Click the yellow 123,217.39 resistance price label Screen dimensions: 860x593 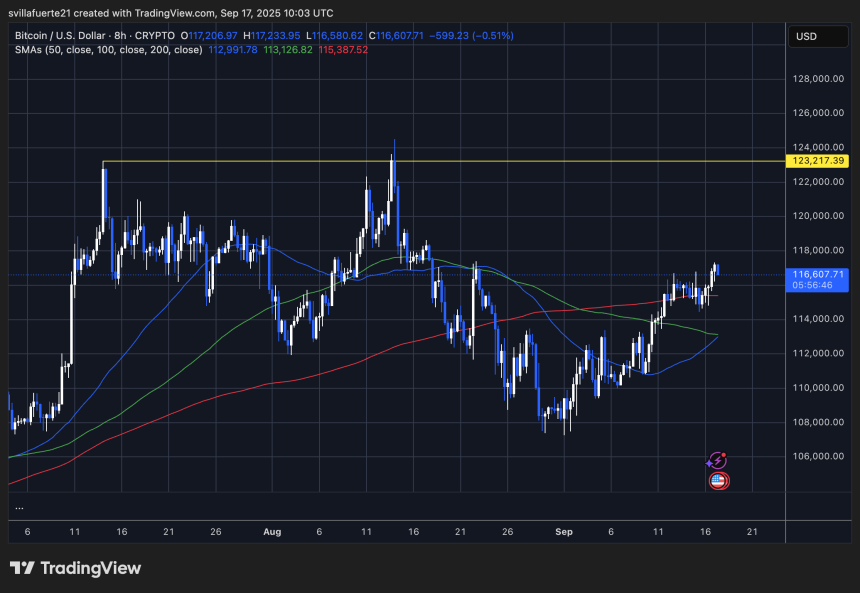point(818,160)
